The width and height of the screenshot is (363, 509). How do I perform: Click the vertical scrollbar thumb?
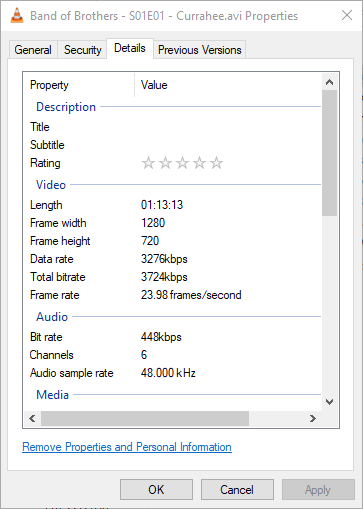point(329,153)
